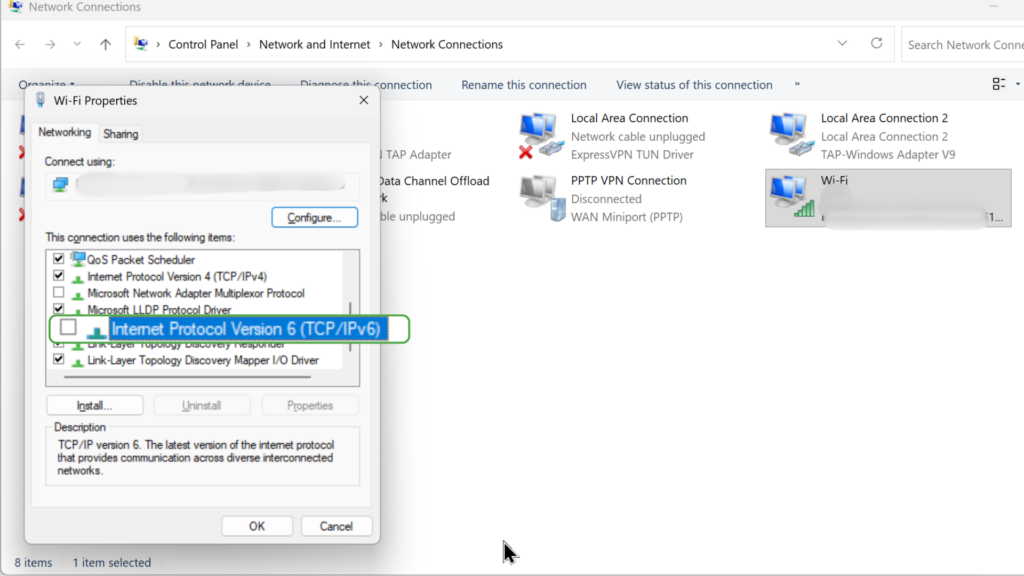Select Internet Protocol Version 6 (TCP/IPv6) row
1024x576 pixels.
tap(229, 329)
